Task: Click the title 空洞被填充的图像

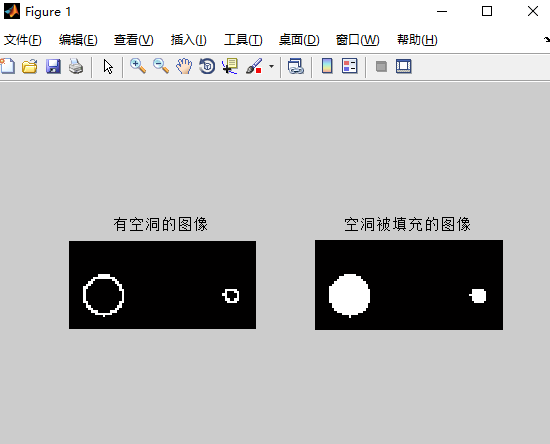Action: point(407,224)
